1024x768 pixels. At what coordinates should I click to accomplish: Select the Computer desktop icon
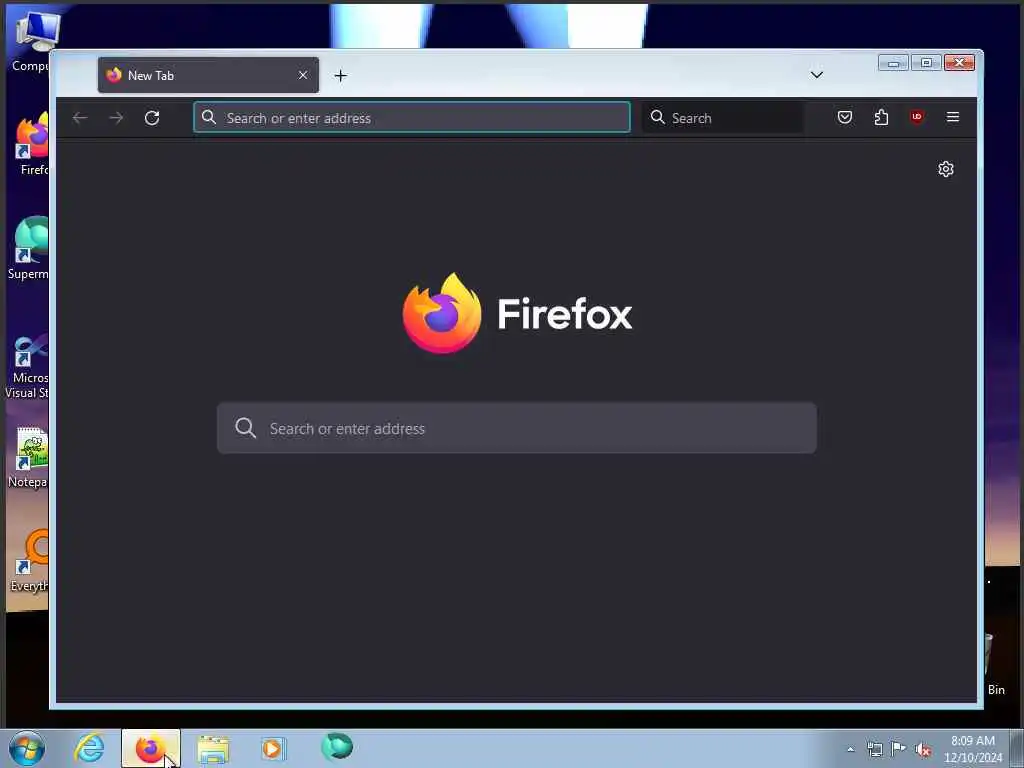pyautogui.click(x=31, y=40)
